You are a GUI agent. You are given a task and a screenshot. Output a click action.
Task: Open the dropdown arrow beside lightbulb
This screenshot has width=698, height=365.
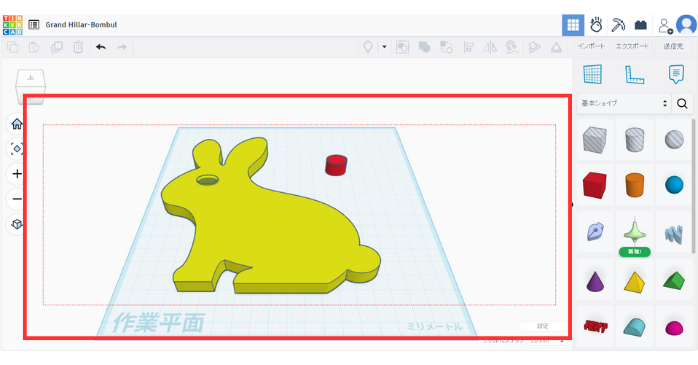click(x=384, y=47)
